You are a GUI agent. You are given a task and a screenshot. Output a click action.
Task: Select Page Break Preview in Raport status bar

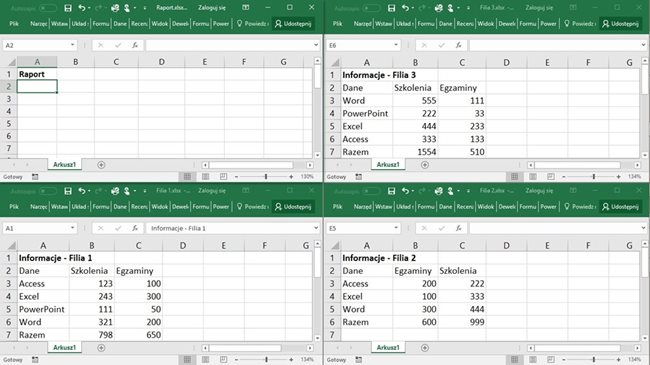tap(223, 177)
